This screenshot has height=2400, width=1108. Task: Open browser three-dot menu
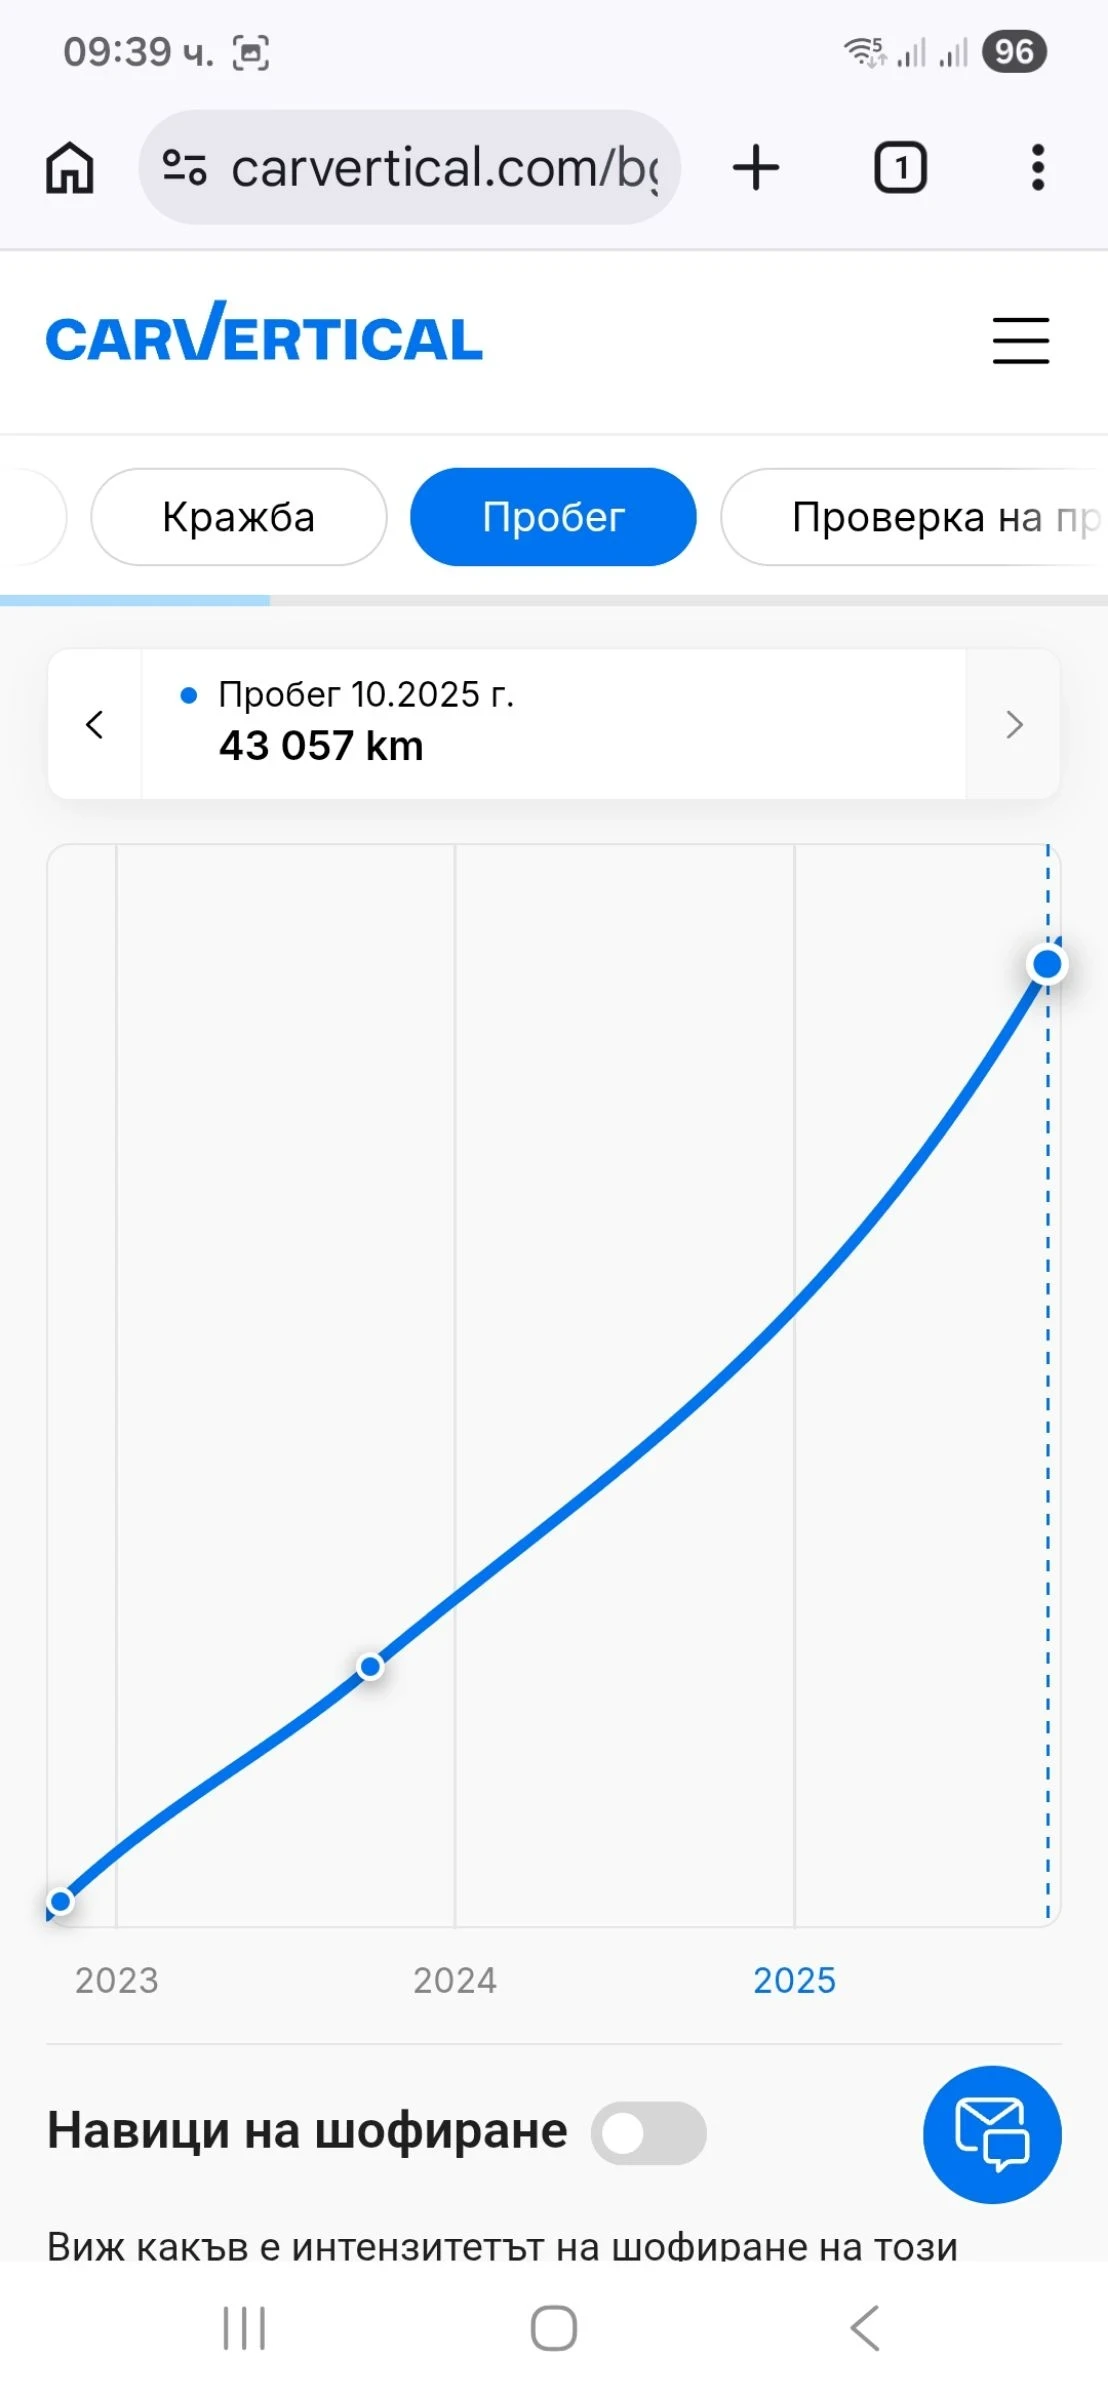pyautogui.click(x=1038, y=167)
